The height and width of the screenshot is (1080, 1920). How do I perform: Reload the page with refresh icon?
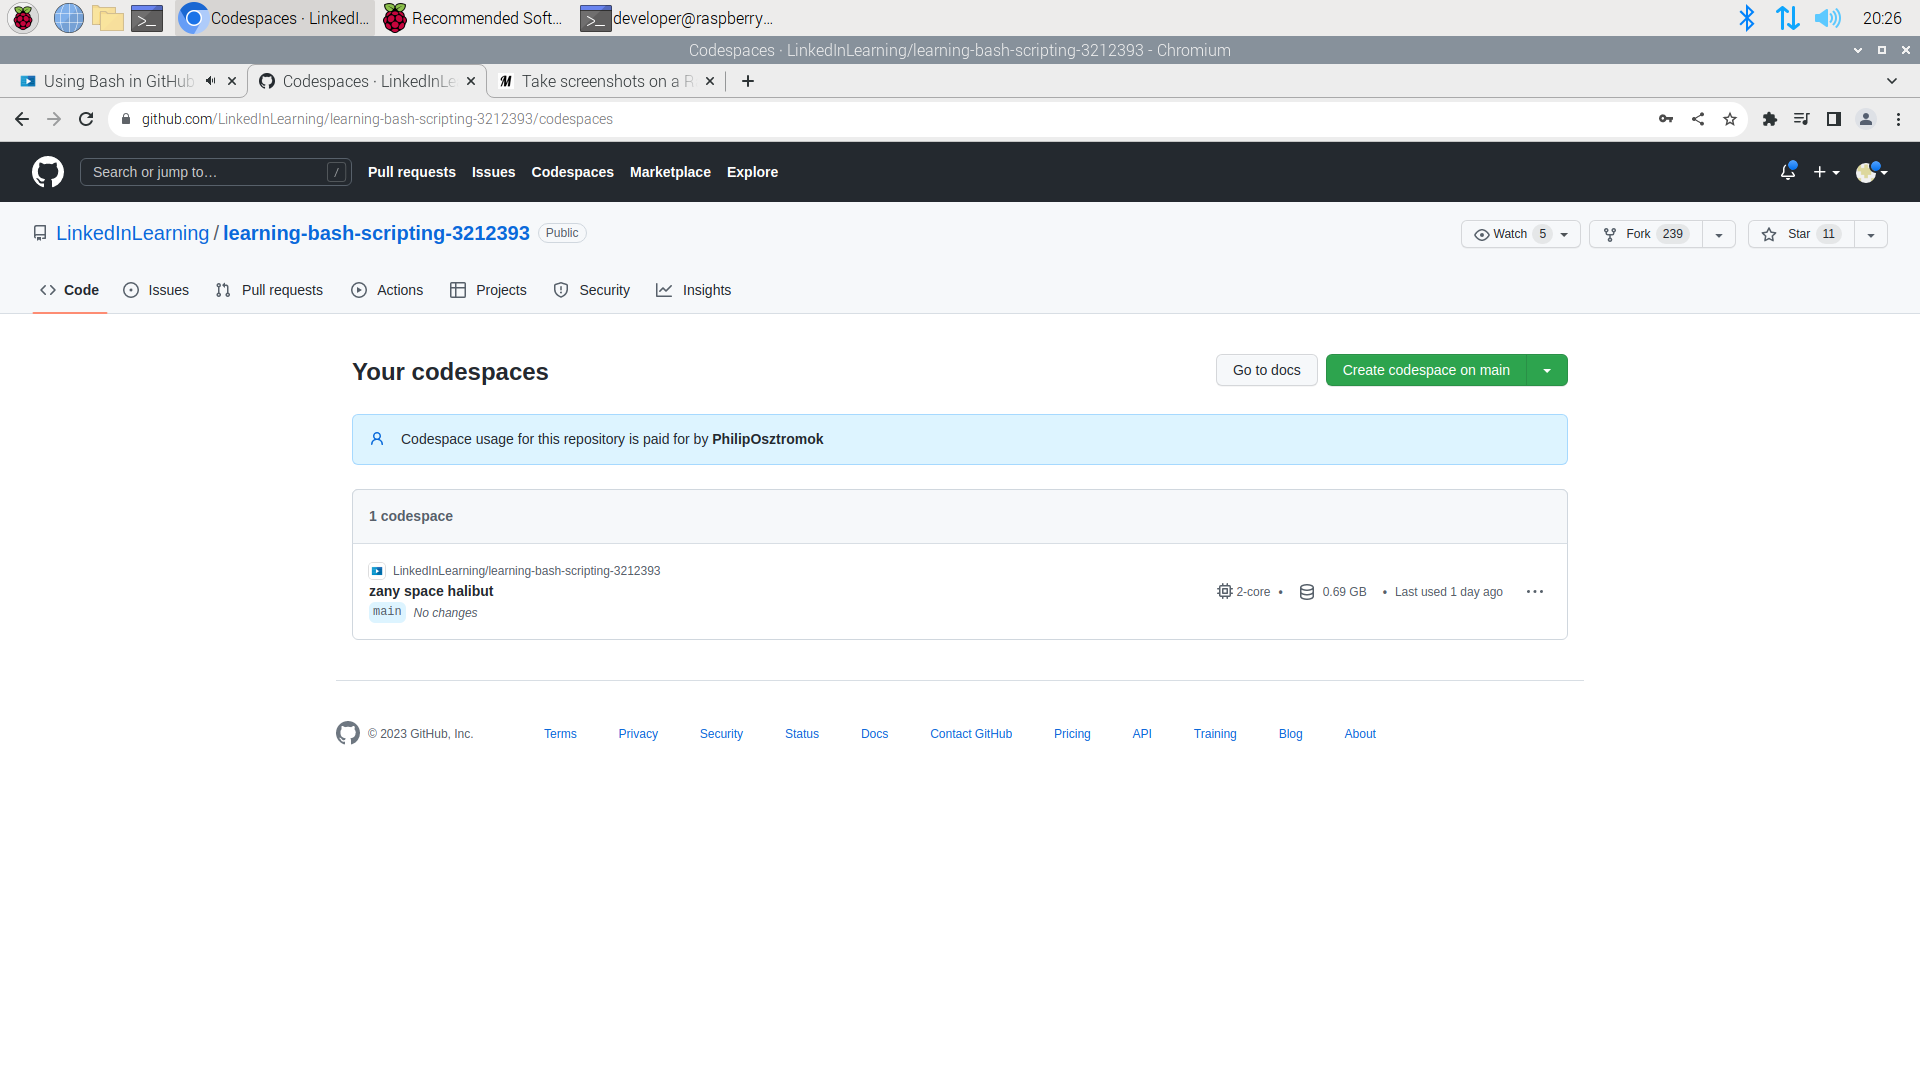click(x=86, y=119)
